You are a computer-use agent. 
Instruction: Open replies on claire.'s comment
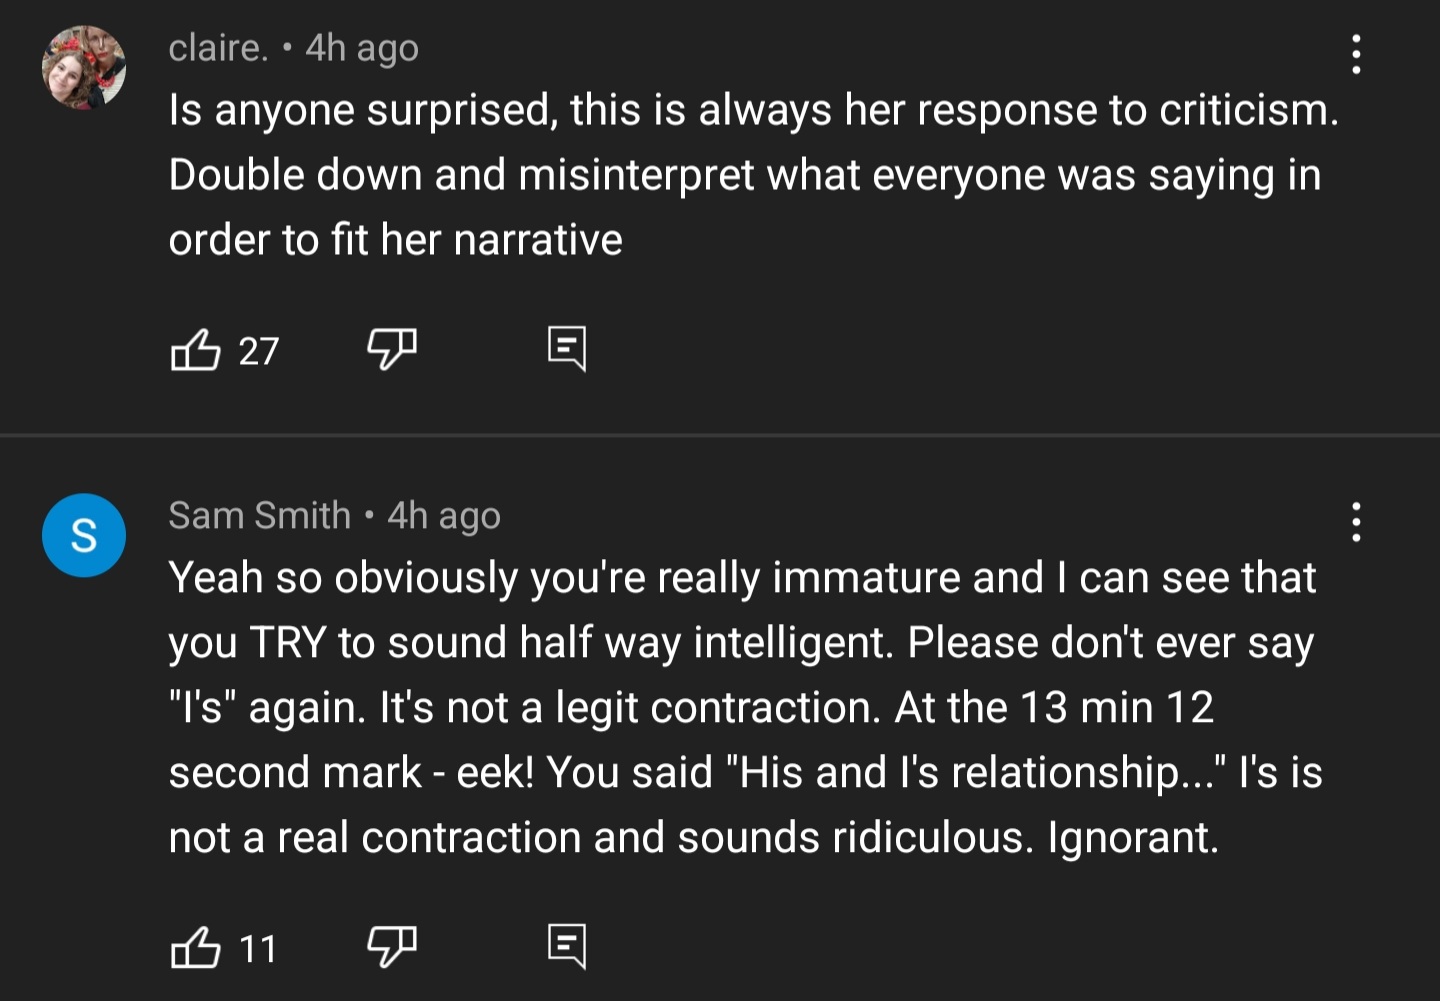pyautogui.click(x=567, y=349)
